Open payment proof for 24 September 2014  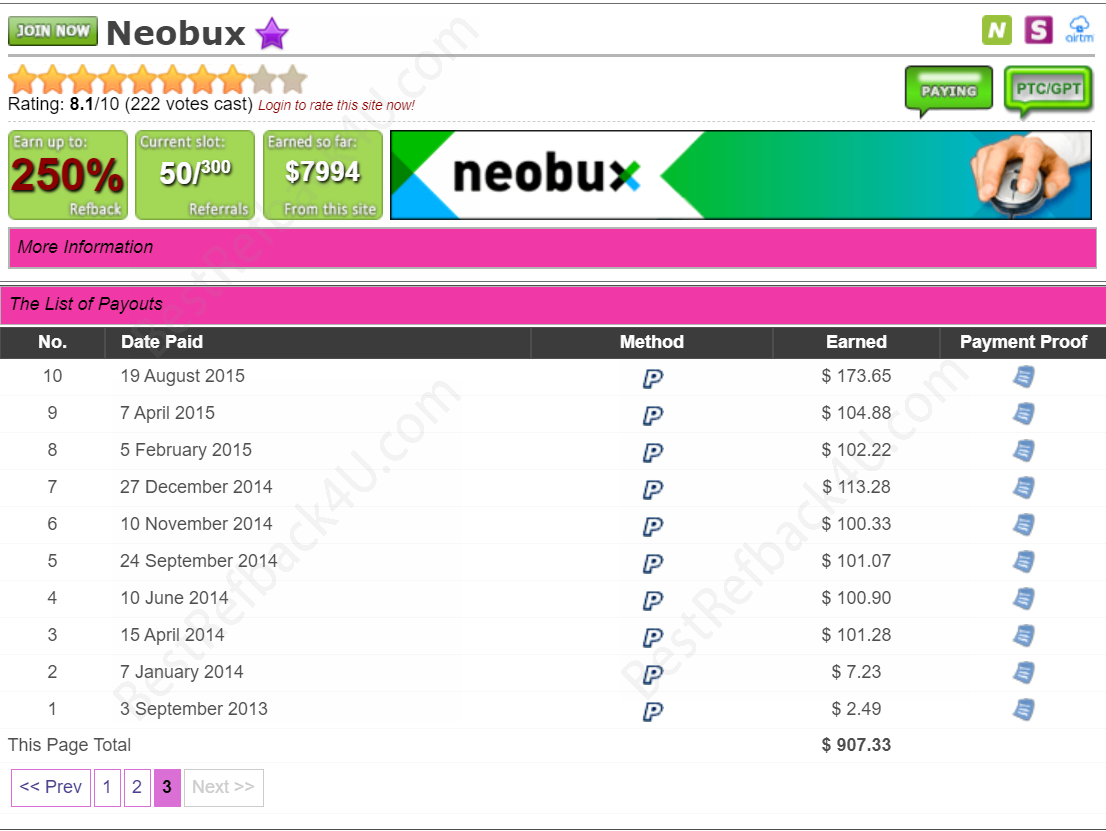pyautogui.click(x=1023, y=562)
